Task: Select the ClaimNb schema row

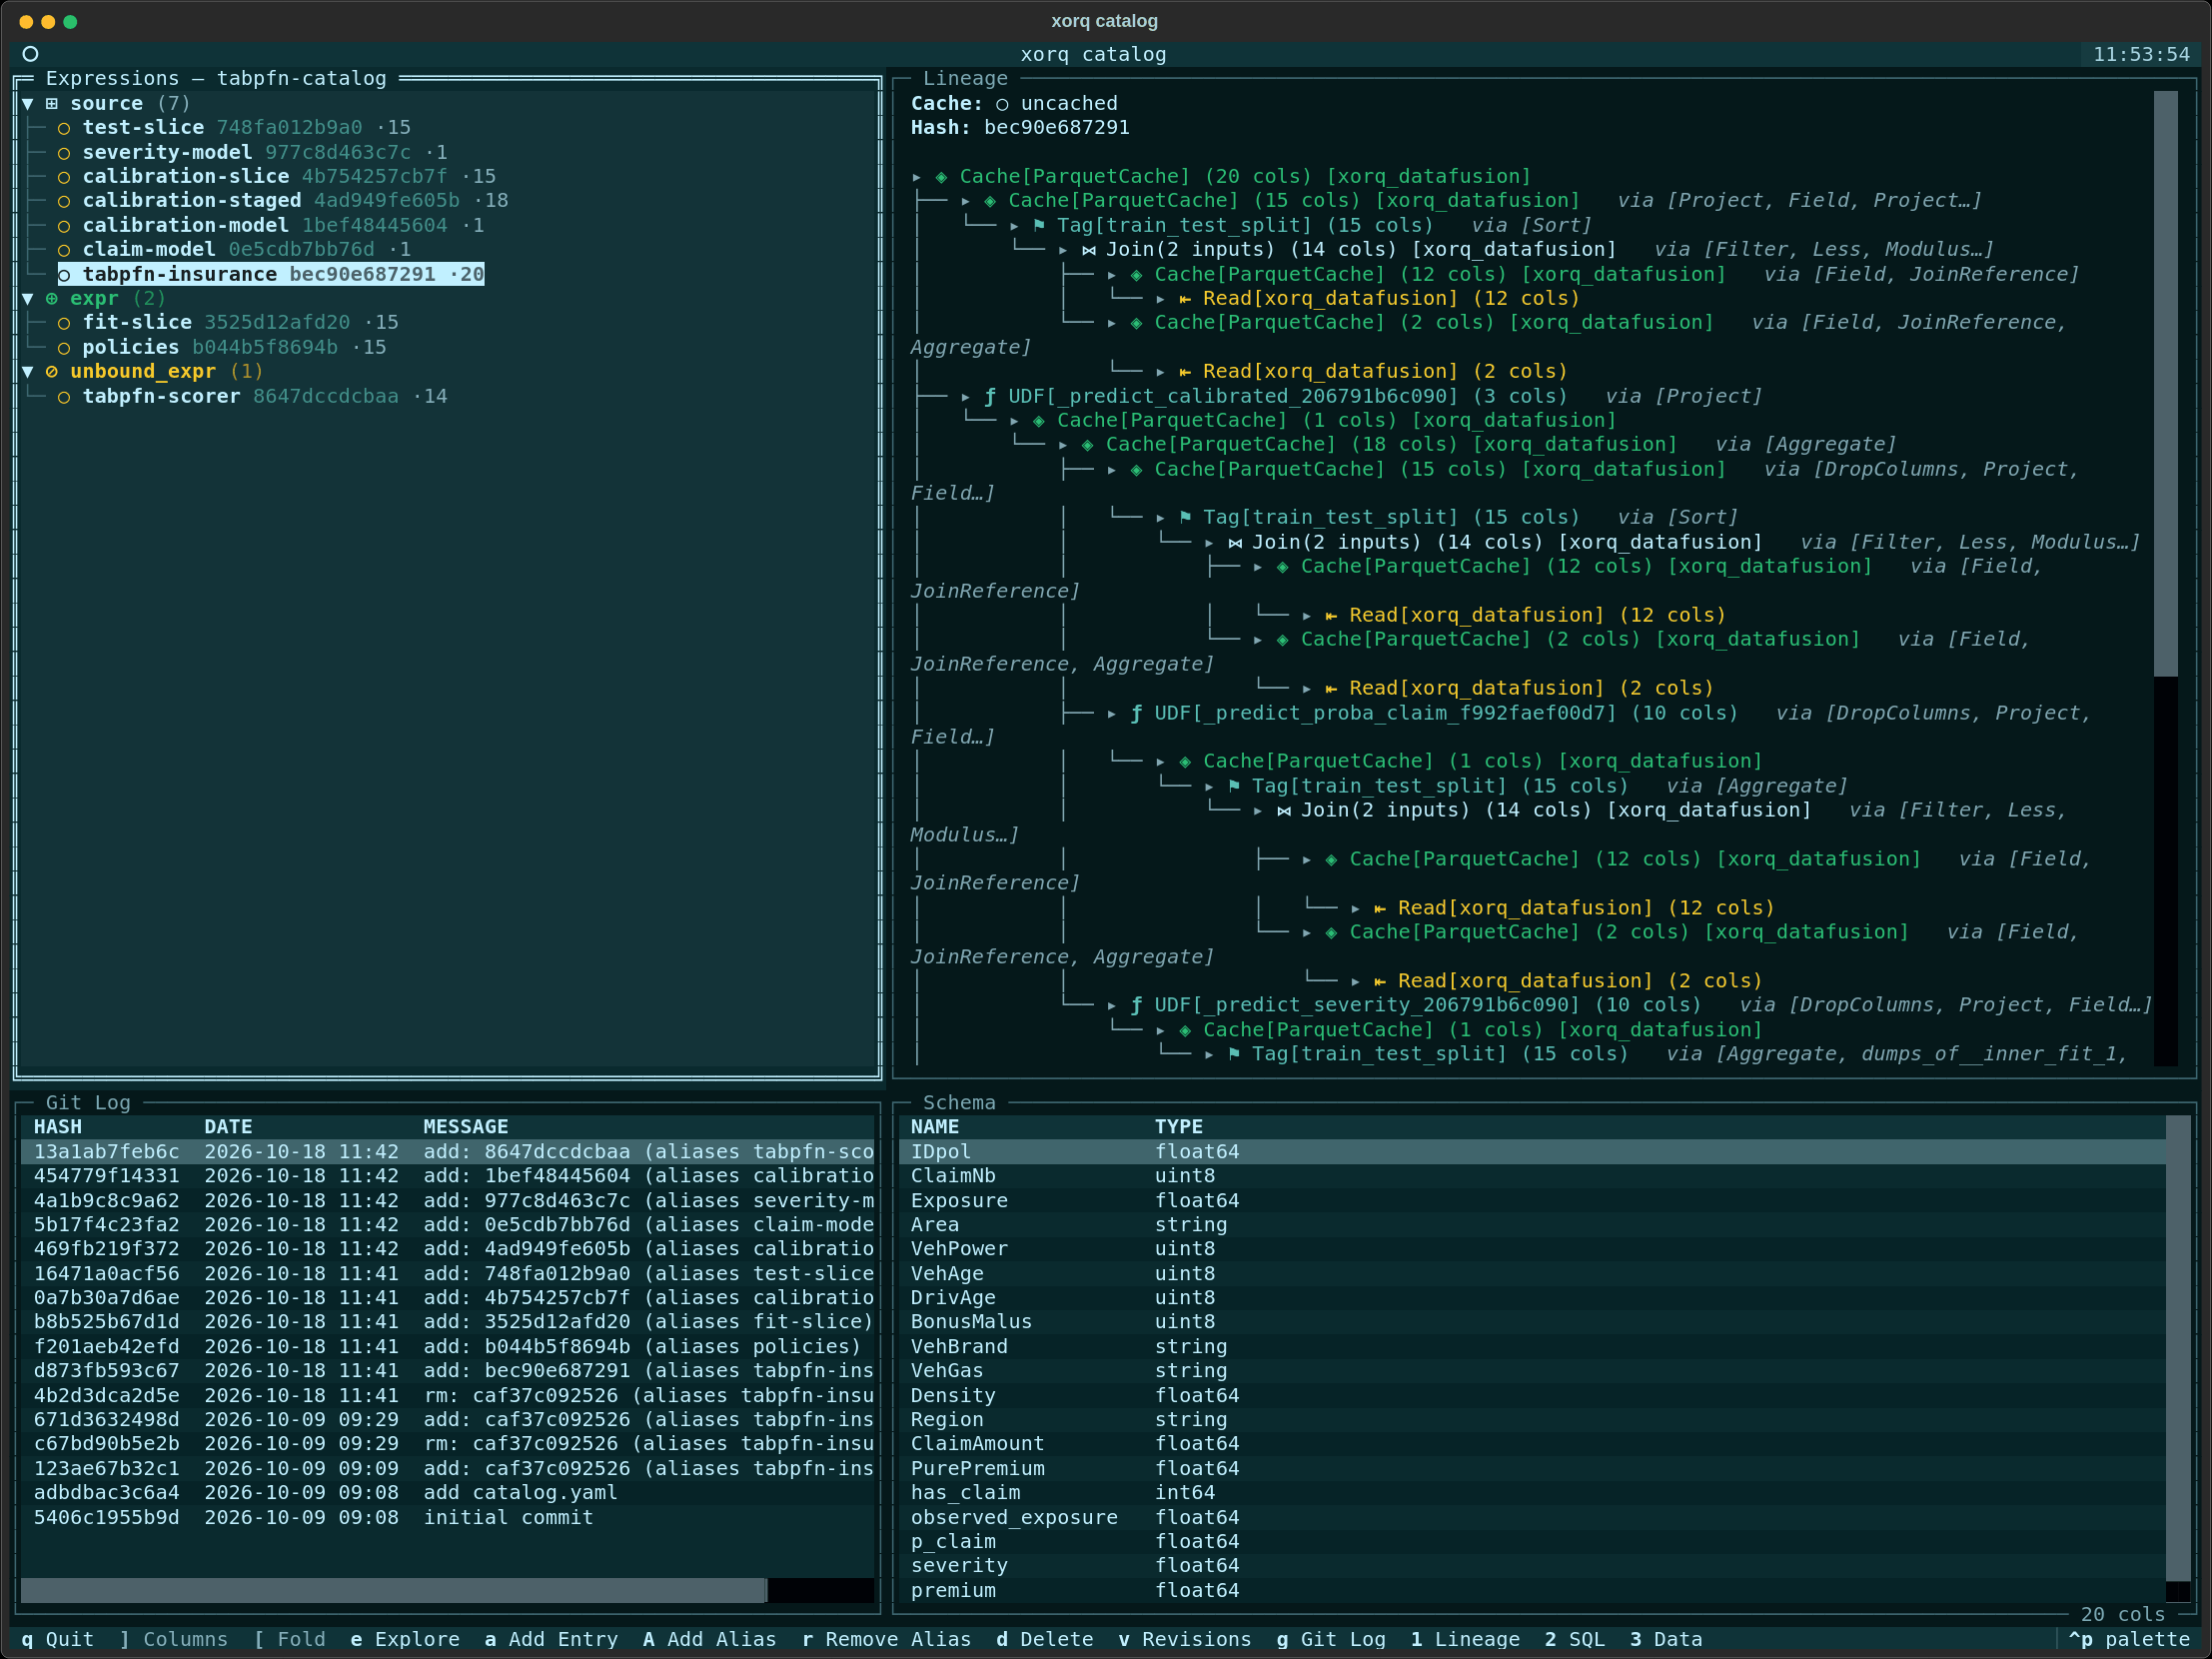Action: pyautogui.click(x=1532, y=1176)
